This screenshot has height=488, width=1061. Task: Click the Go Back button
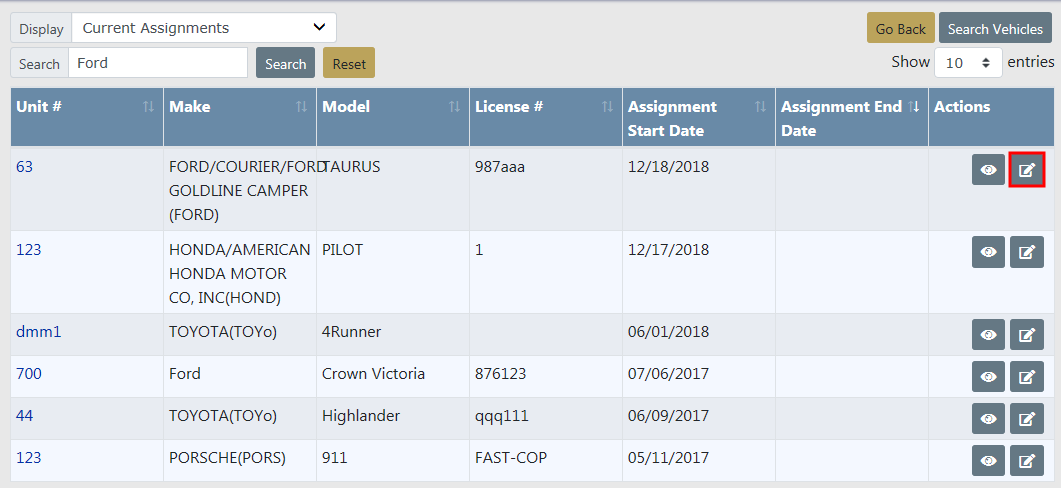click(x=900, y=29)
